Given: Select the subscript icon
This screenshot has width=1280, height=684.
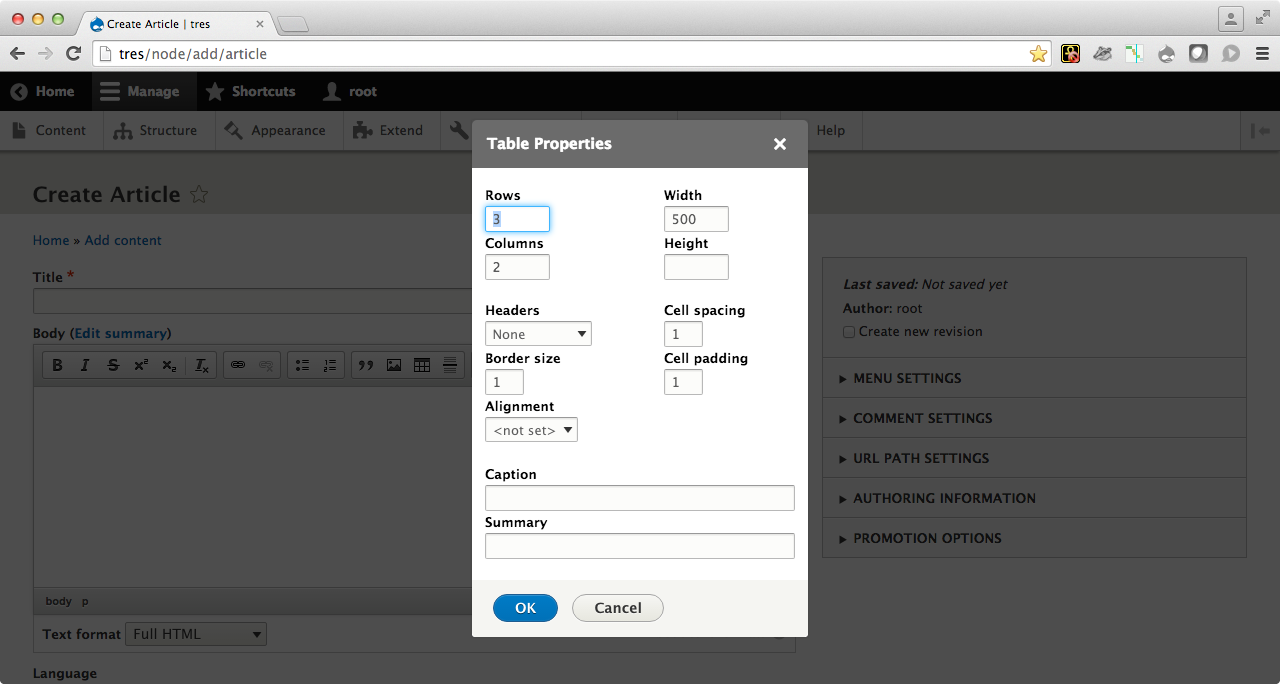Looking at the screenshot, I should coord(169,364).
